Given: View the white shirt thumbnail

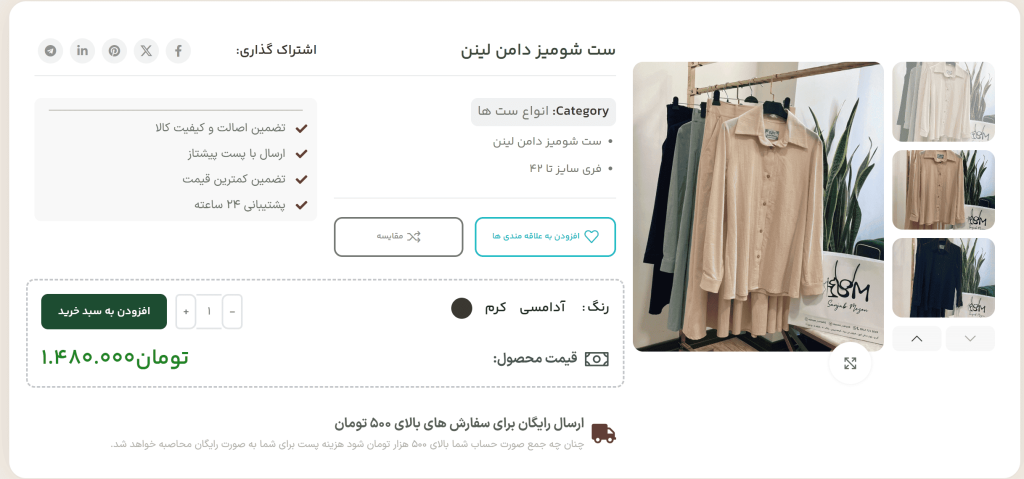Looking at the screenshot, I should (x=944, y=102).
